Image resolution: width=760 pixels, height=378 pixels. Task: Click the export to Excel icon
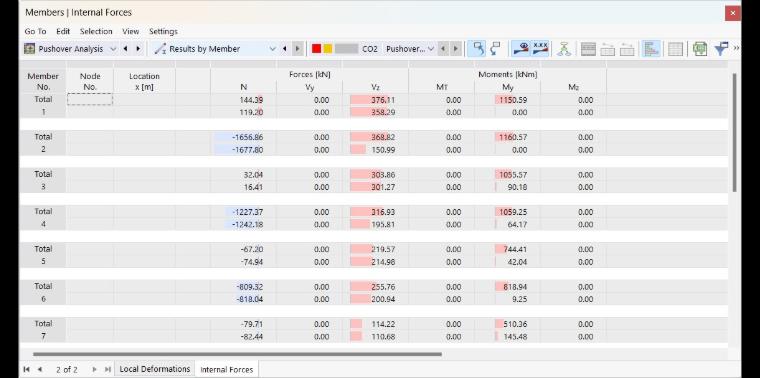699,49
